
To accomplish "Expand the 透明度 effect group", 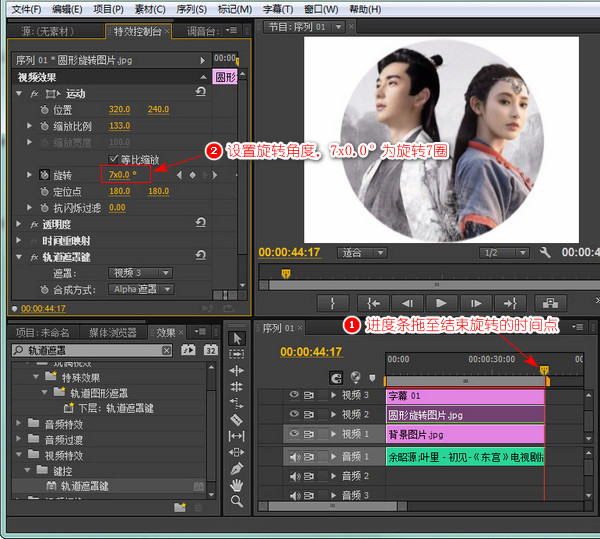I will click(x=19, y=224).
